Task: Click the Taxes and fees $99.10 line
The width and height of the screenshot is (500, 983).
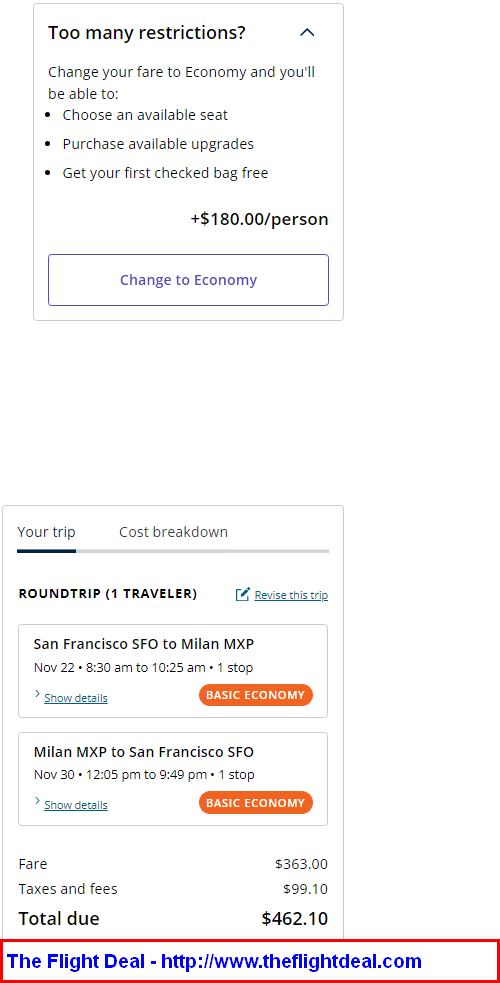Action: coord(173,889)
